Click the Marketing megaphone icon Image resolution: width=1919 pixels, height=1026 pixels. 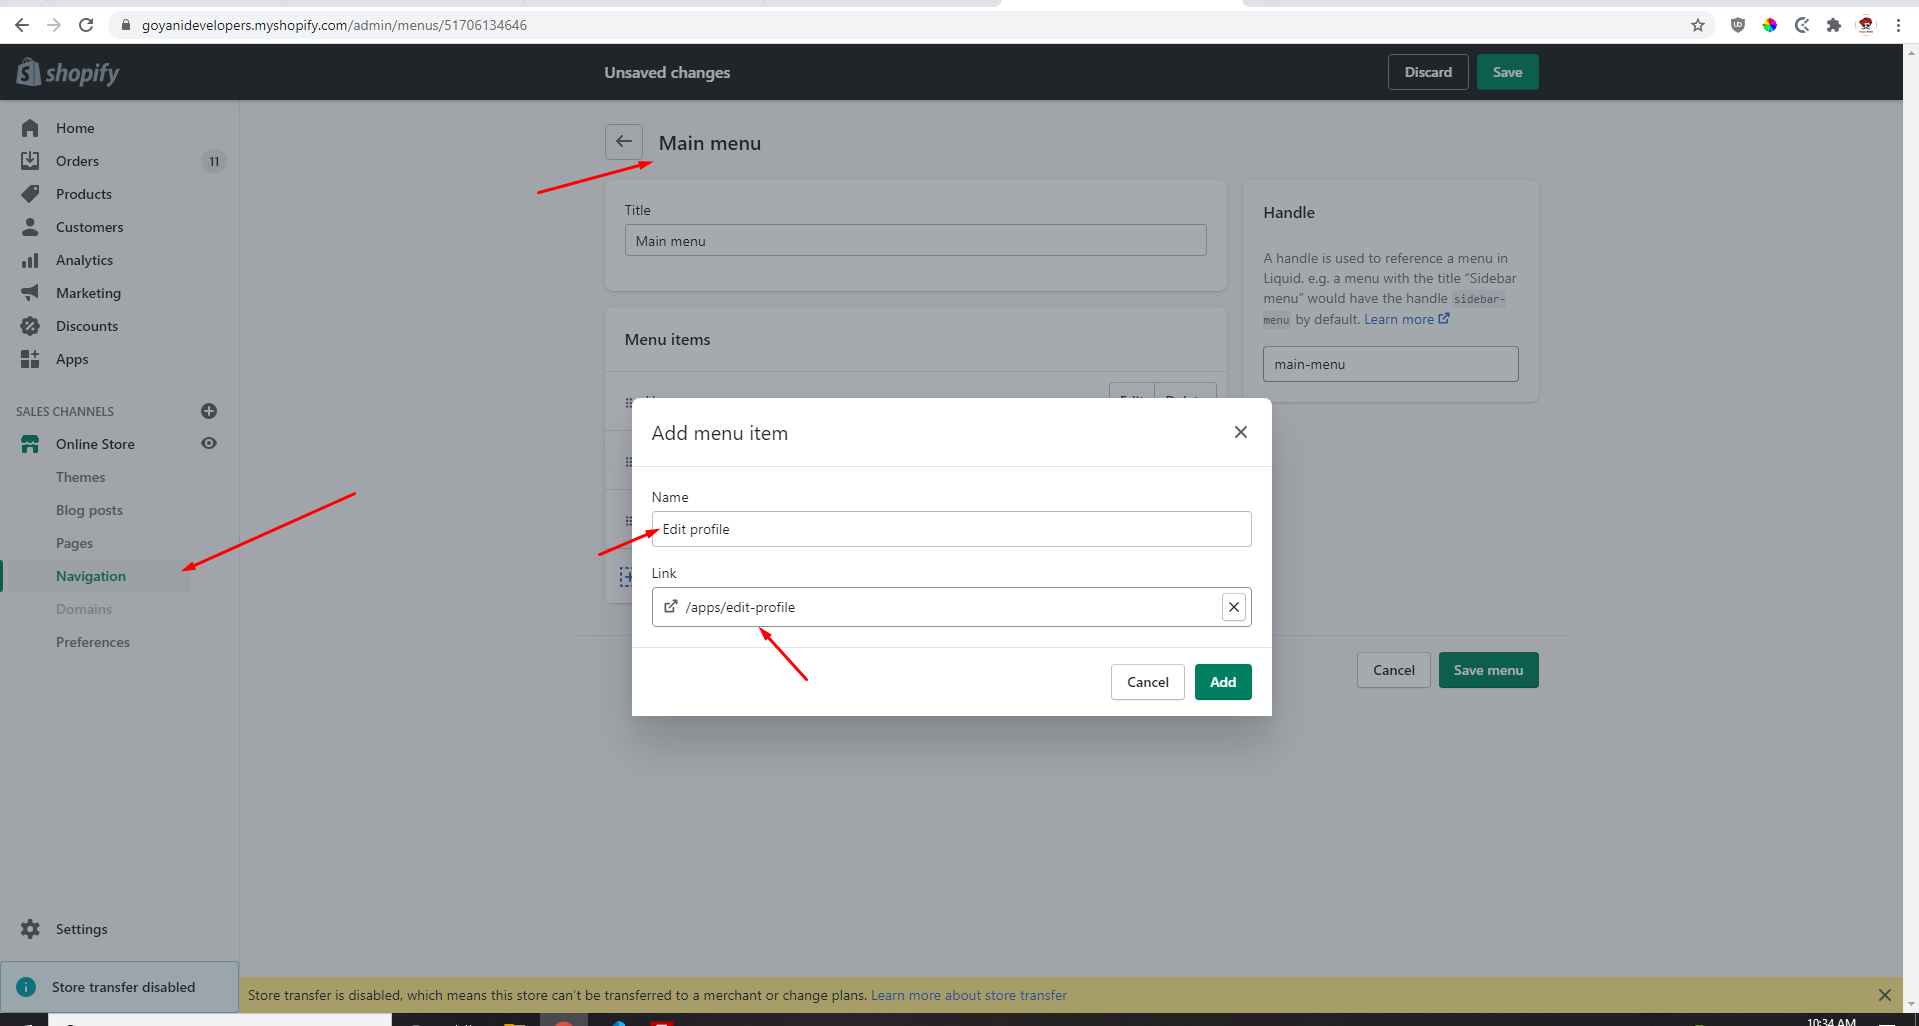tap(30, 293)
